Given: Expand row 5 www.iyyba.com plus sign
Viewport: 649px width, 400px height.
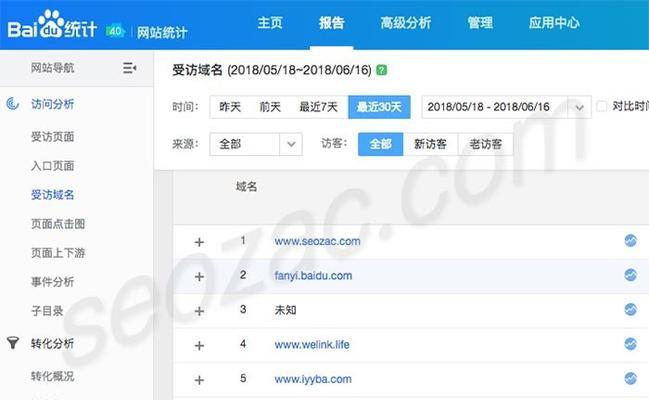Looking at the screenshot, I should tap(199, 380).
